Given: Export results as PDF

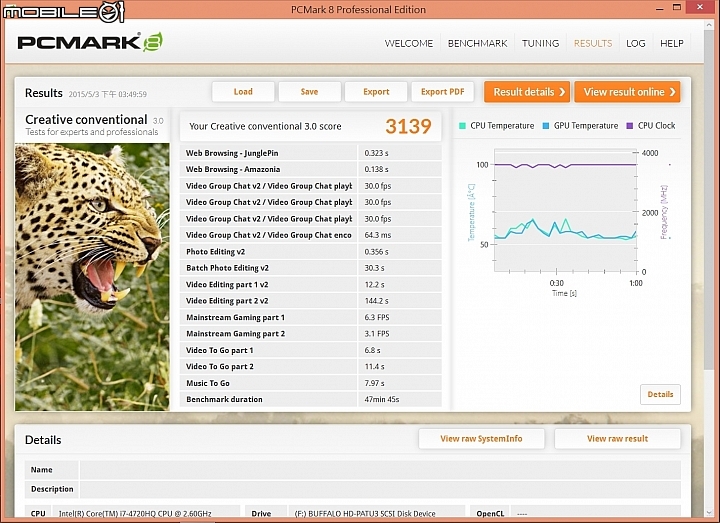Looking at the screenshot, I should (x=443, y=92).
